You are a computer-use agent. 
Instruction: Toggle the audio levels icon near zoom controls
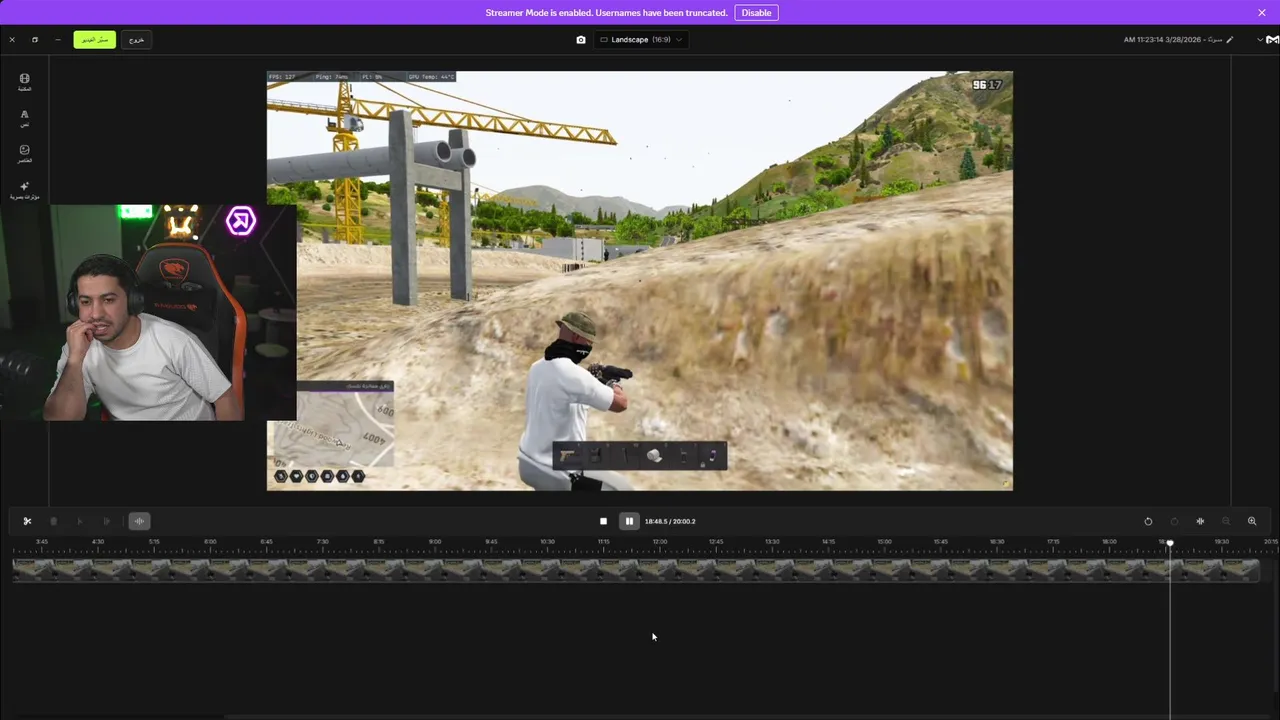pyautogui.click(x=1200, y=521)
